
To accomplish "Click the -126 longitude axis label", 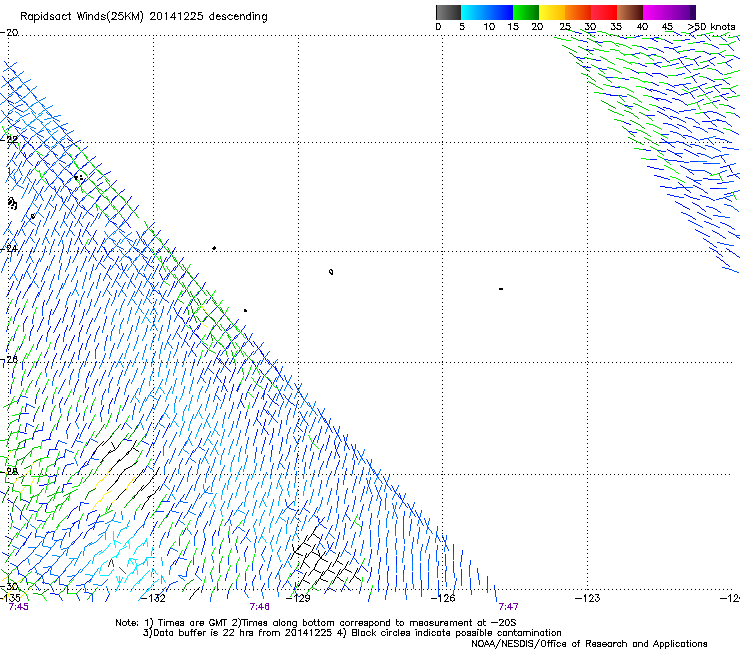I will (443, 598).
